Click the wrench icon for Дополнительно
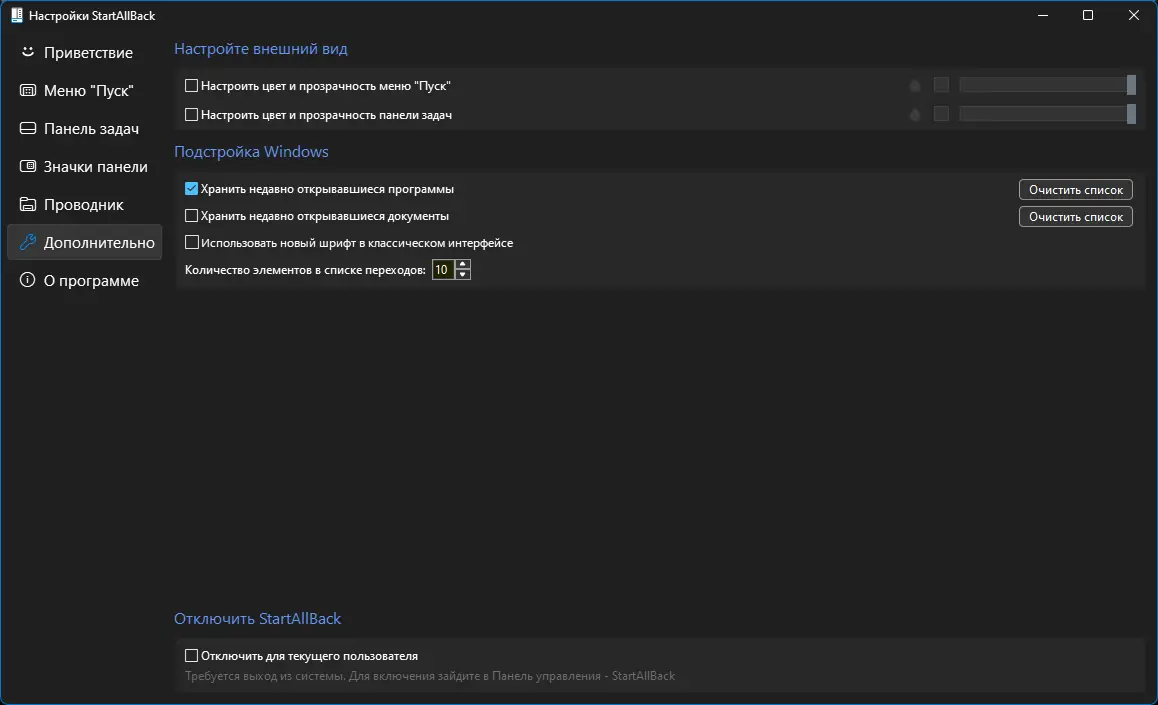The width and height of the screenshot is (1158, 705). coord(27,242)
